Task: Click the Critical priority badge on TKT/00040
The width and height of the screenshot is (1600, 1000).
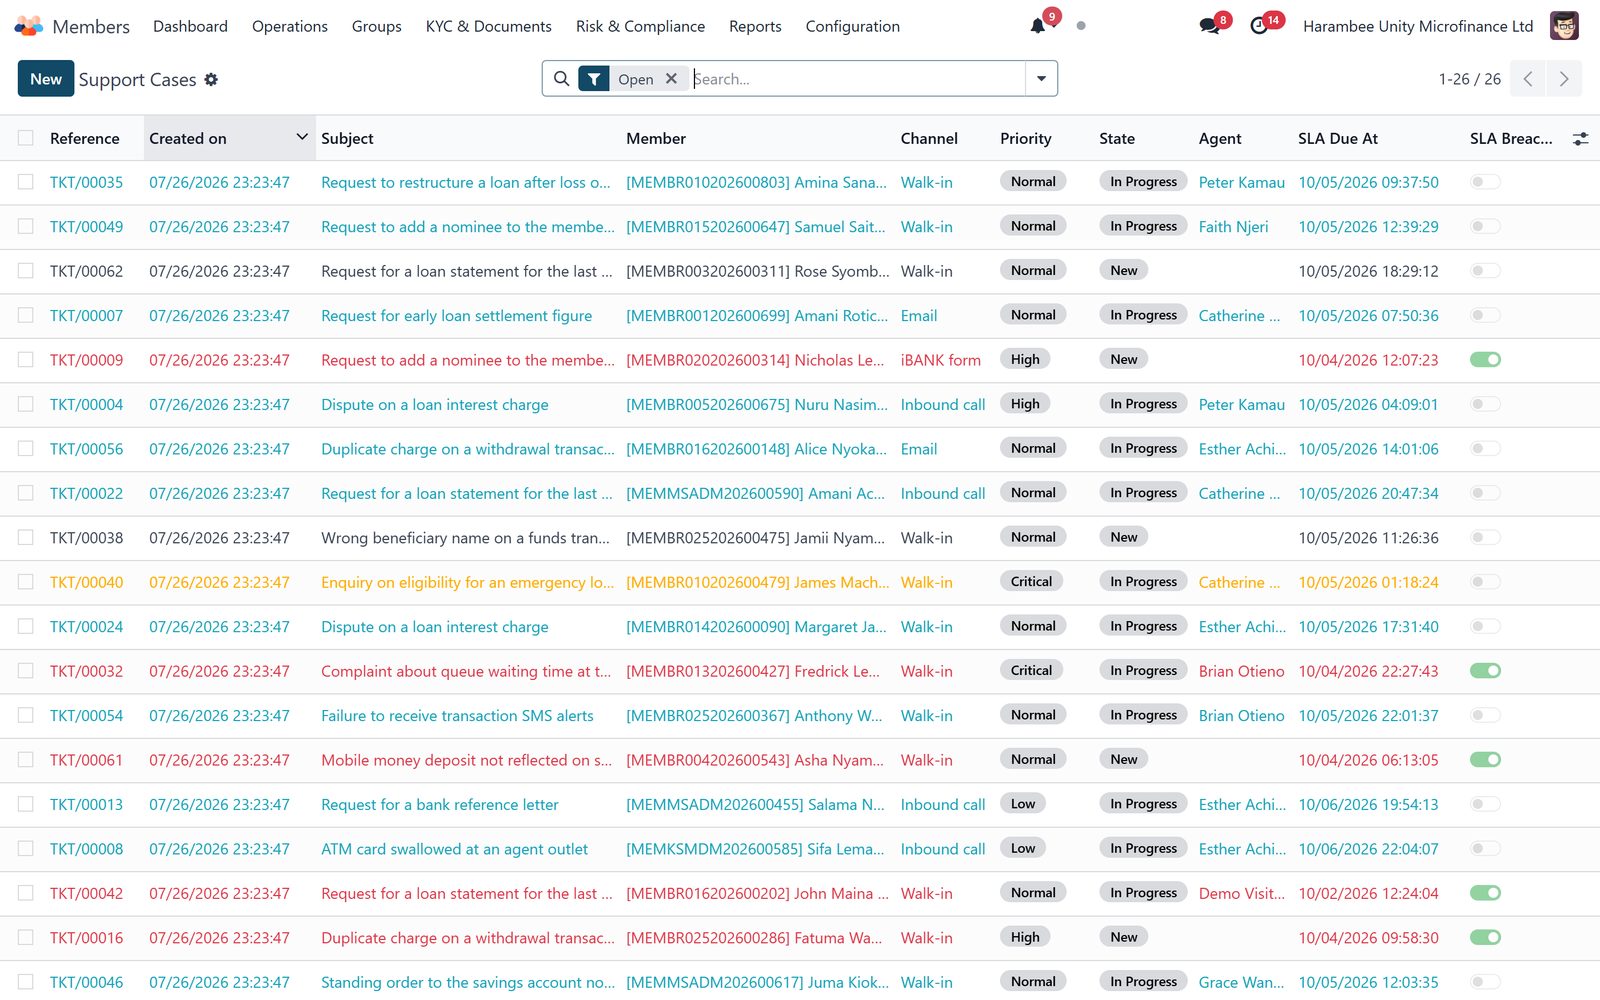Action: click(x=1032, y=582)
